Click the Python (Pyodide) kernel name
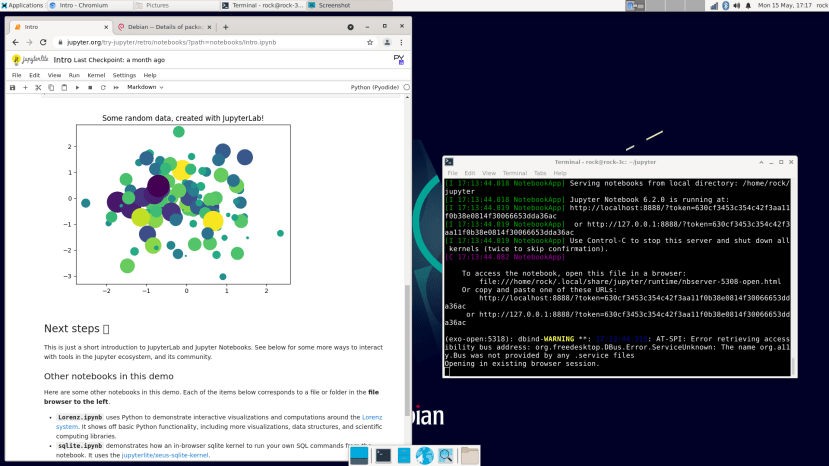This screenshot has width=829, height=466. tap(374, 87)
